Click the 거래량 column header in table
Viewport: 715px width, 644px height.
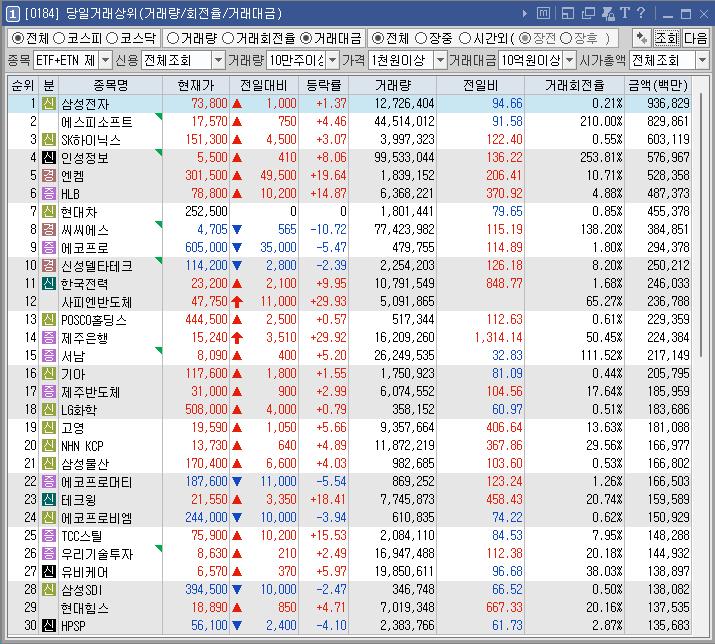click(393, 85)
